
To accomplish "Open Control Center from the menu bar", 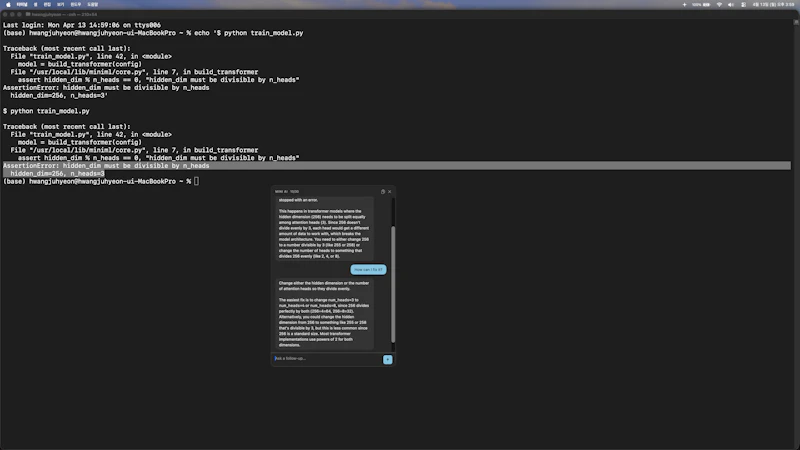I will [x=743, y=4].
